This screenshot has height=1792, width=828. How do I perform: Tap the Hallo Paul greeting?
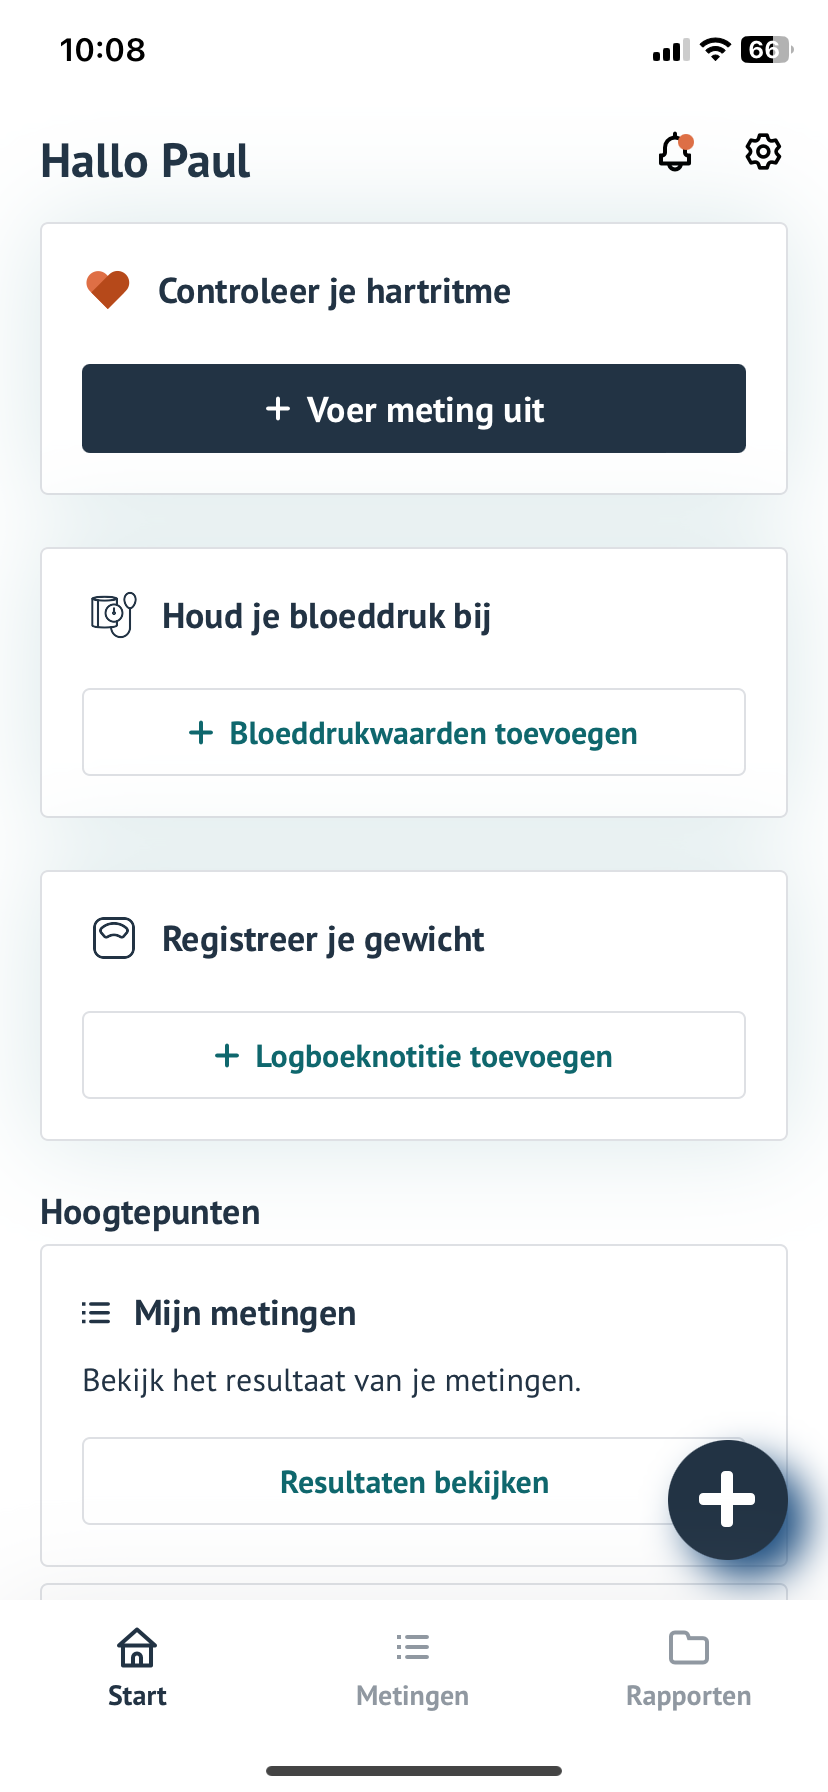point(146,161)
